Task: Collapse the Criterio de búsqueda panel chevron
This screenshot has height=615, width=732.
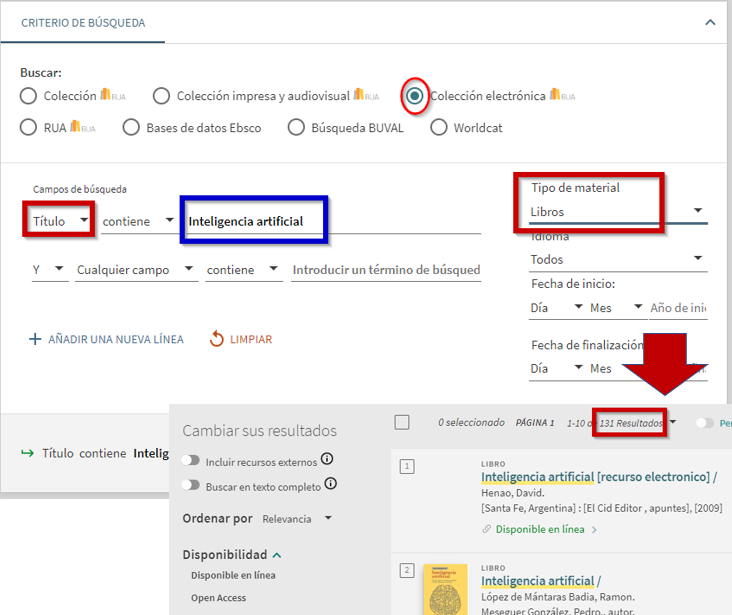Action: tap(710, 22)
